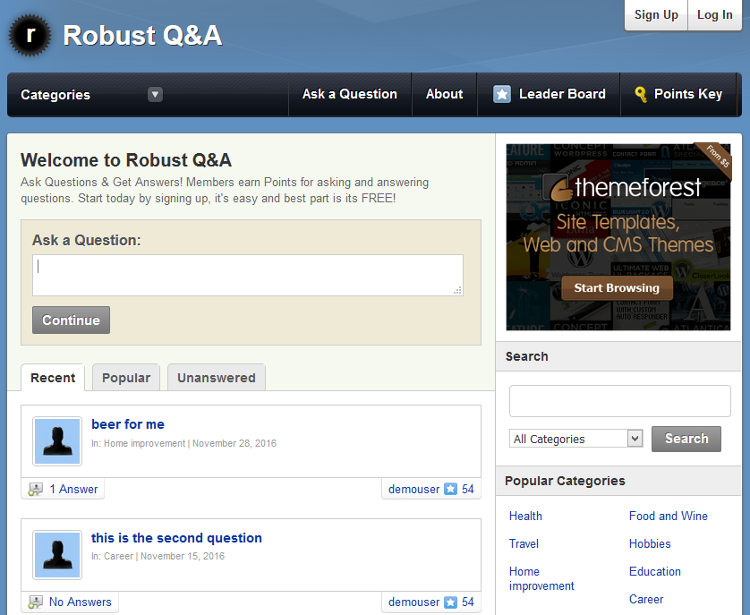Click the Continue button
750x615 pixels.
(71, 320)
